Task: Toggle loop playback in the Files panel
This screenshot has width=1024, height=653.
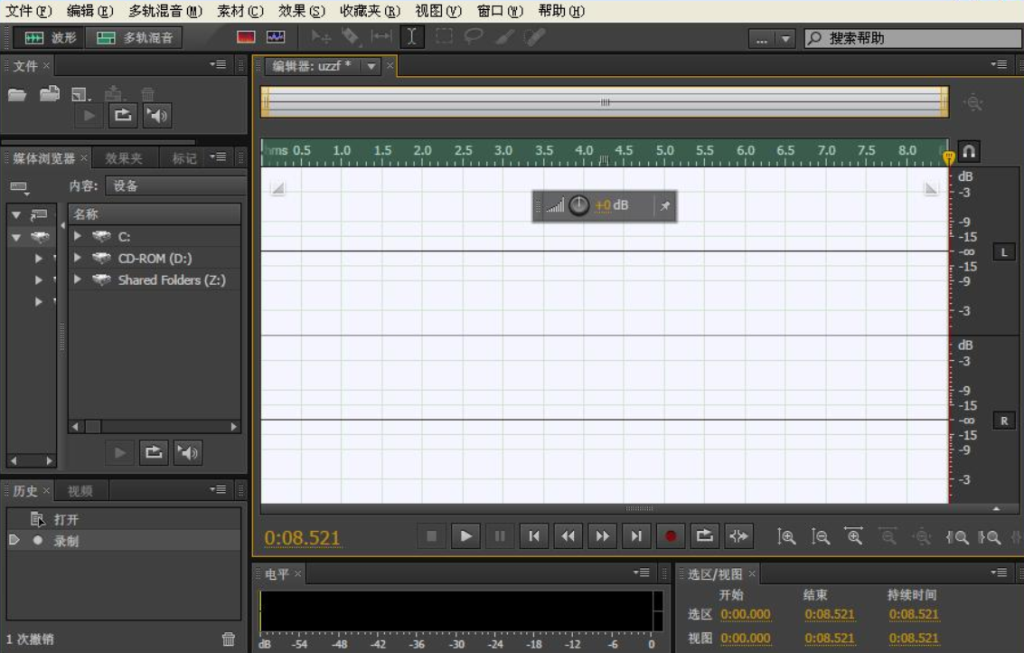Action: [123, 116]
